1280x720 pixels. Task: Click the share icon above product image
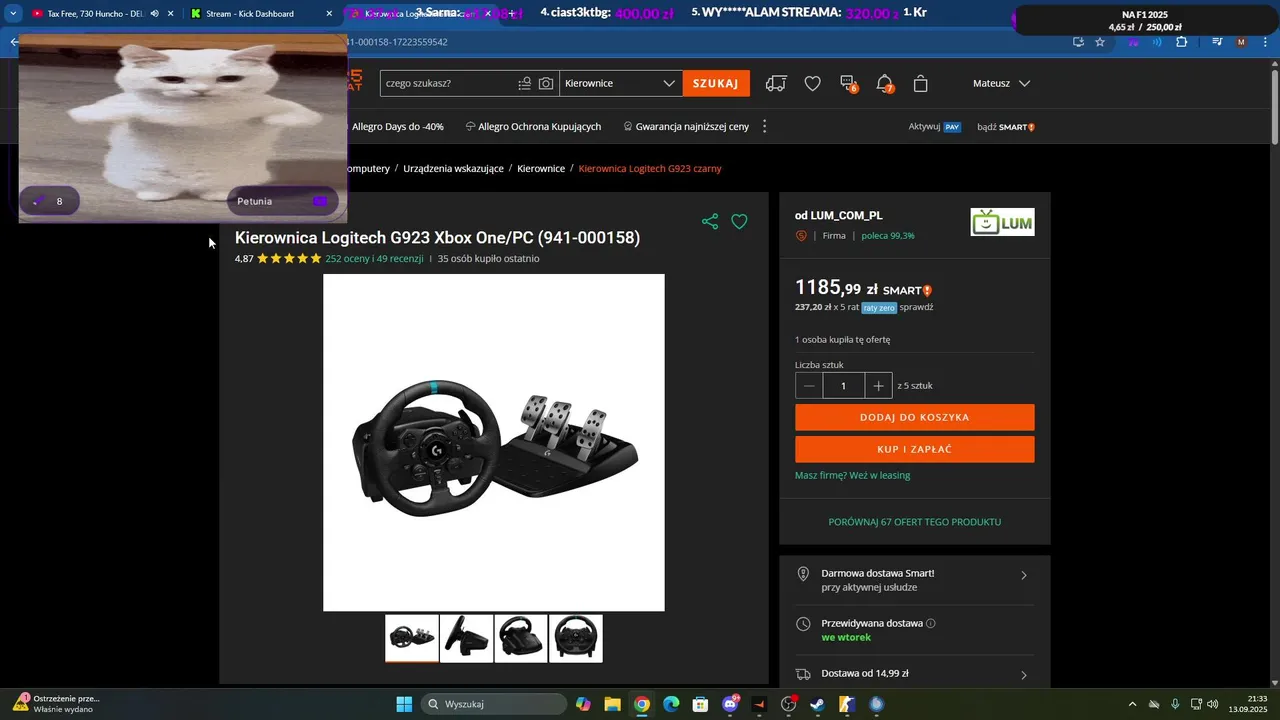click(710, 222)
